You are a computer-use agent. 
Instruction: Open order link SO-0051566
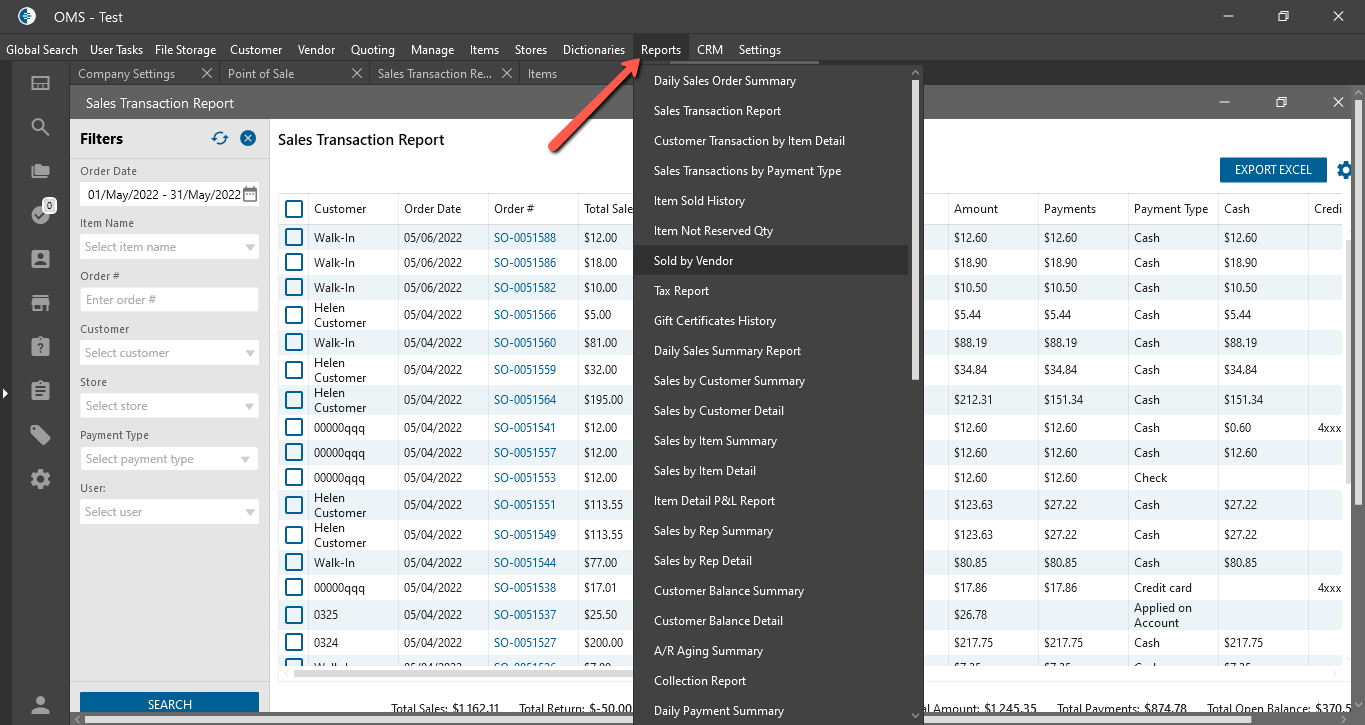click(x=524, y=315)
